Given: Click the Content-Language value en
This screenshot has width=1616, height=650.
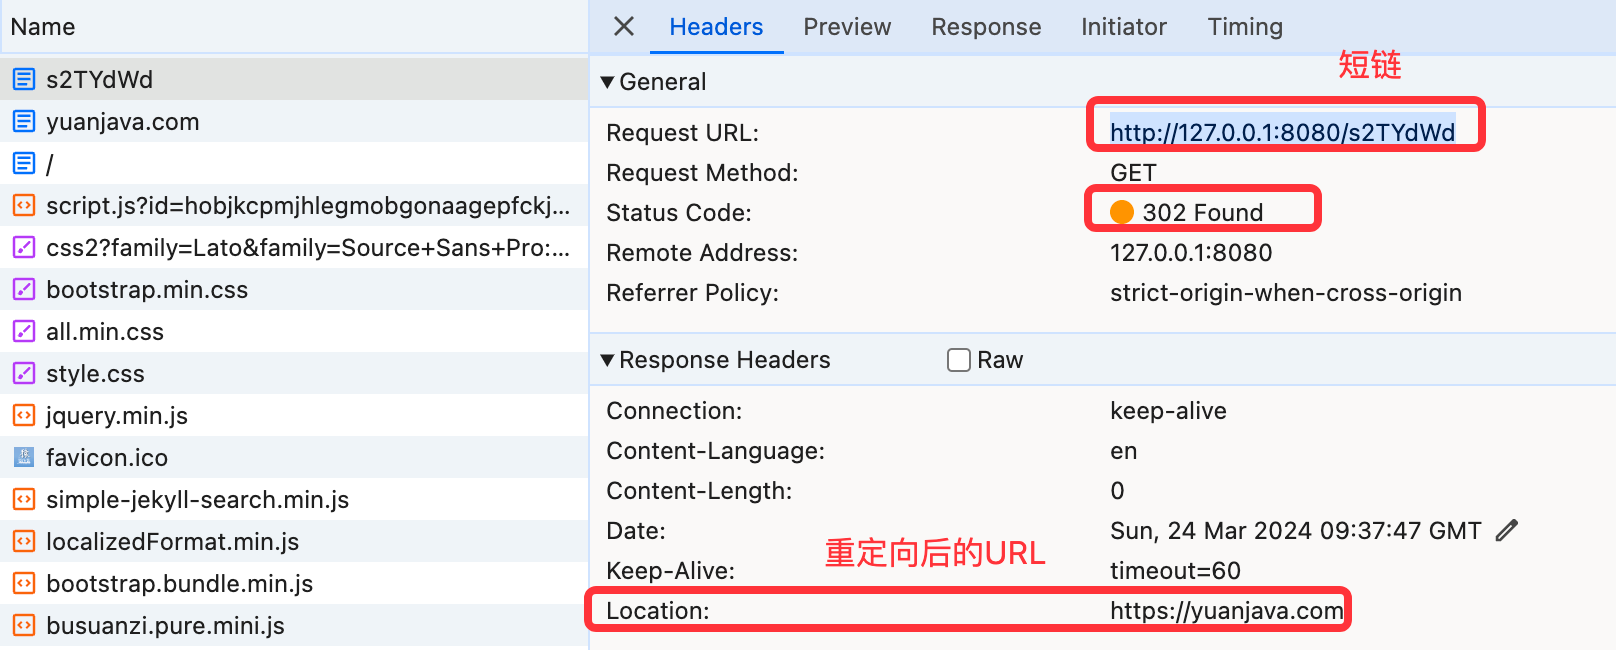Looking at the screenshot, I should 1124,451.
